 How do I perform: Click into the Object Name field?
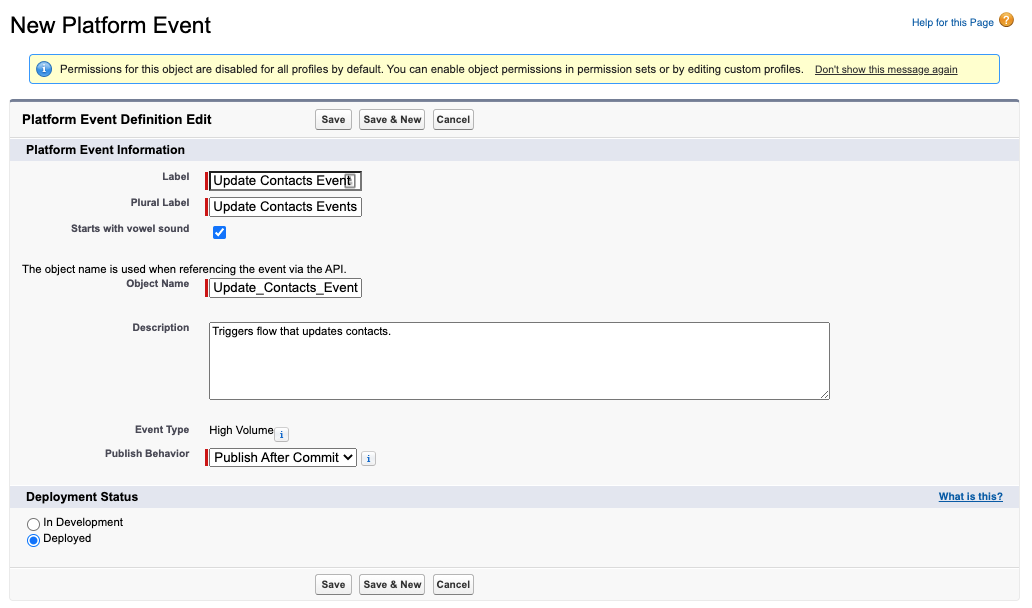[285, 288]
